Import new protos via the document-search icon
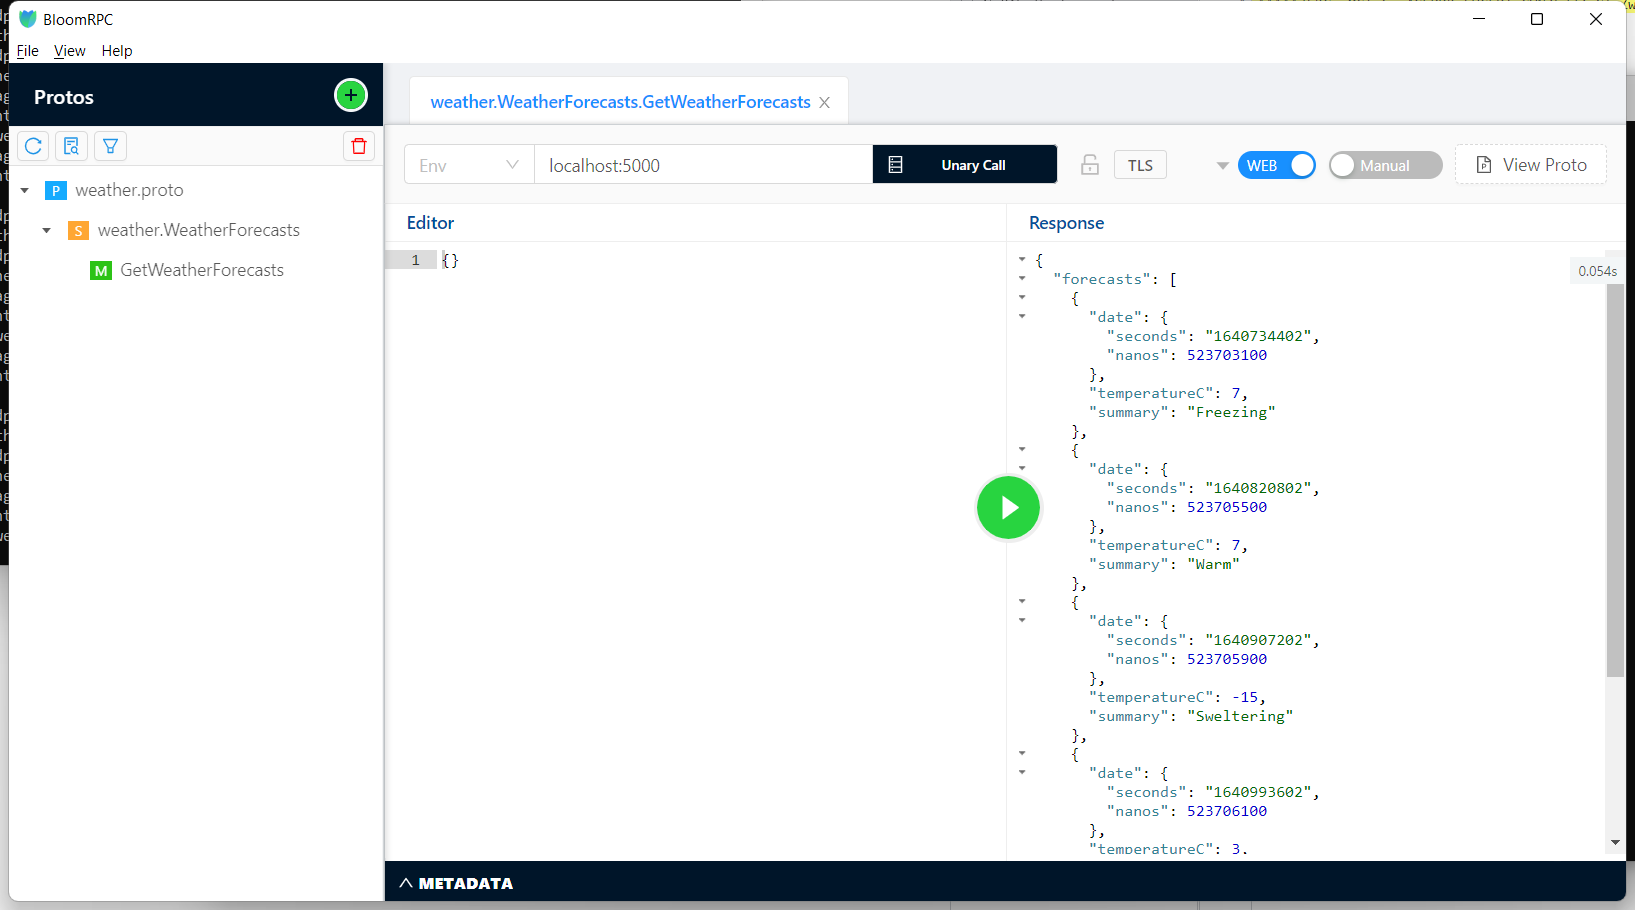1635x910 pixels. coord(71,146)
